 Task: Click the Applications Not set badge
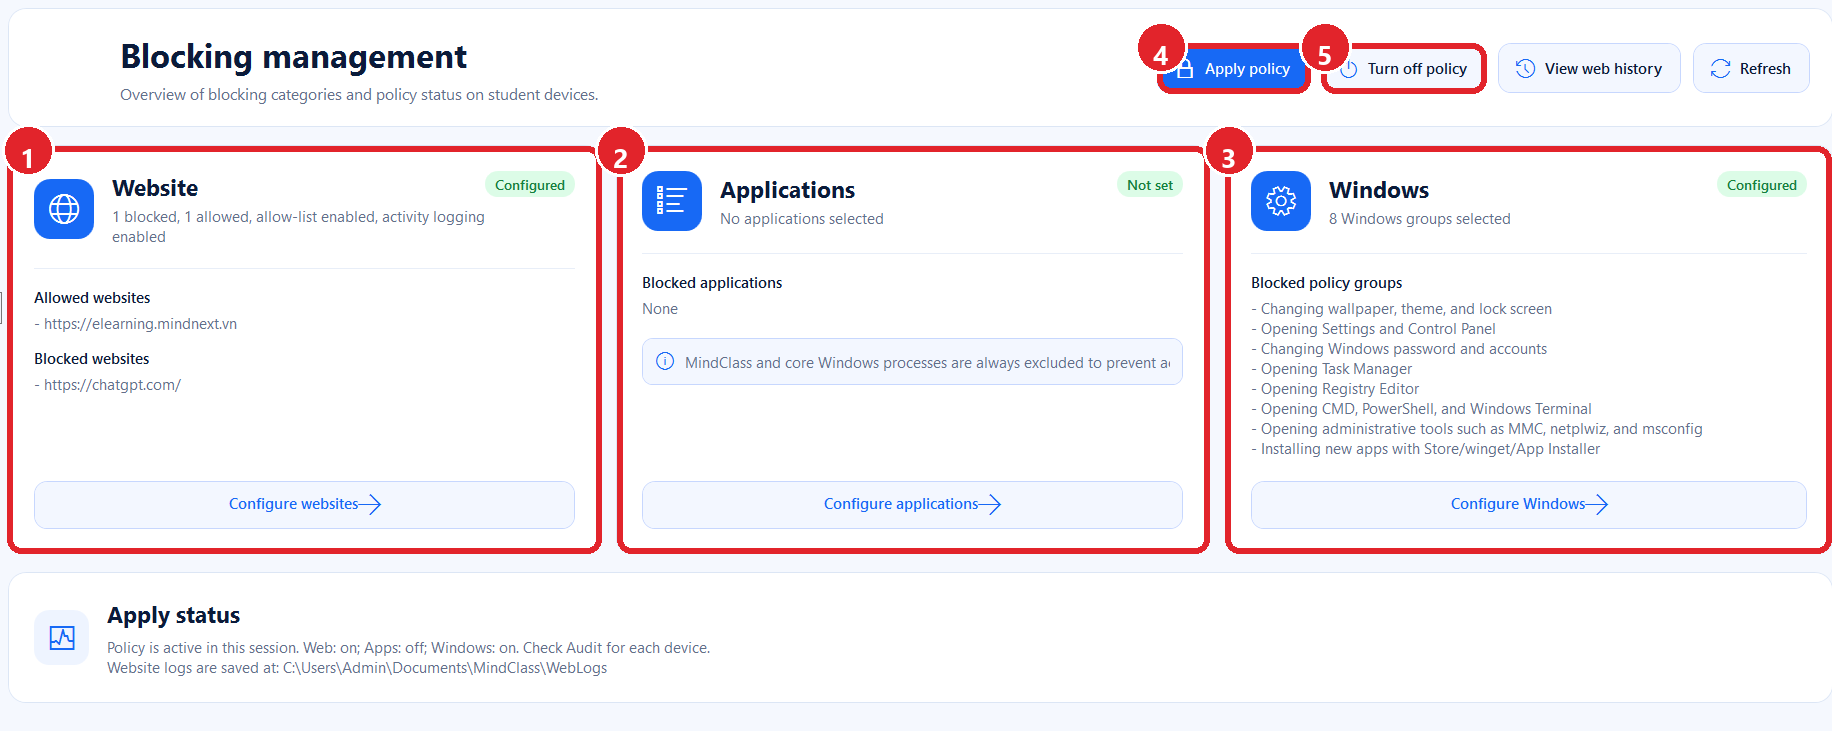pos(1150,185)
